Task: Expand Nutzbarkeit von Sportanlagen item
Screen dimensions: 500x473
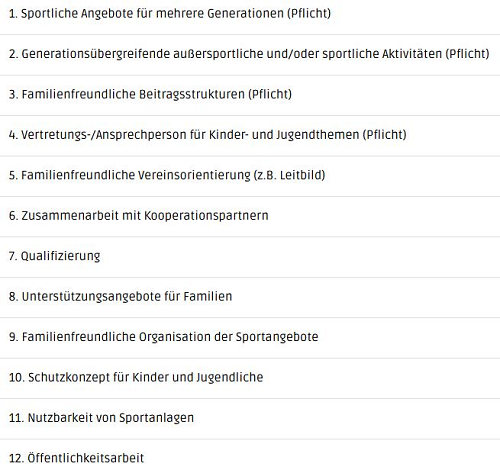Action: [250, 418]
